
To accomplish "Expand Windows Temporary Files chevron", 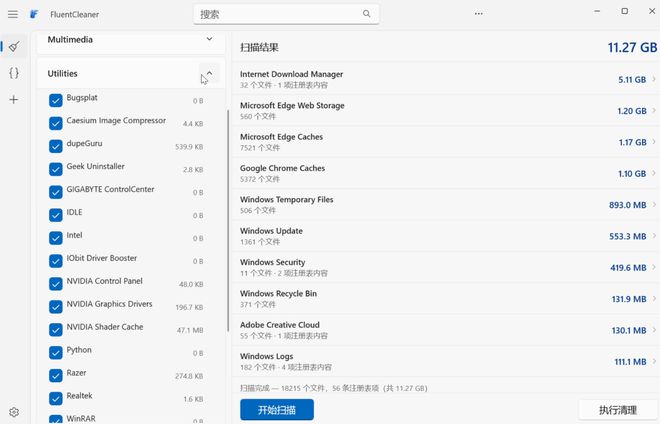I will 654,205.
